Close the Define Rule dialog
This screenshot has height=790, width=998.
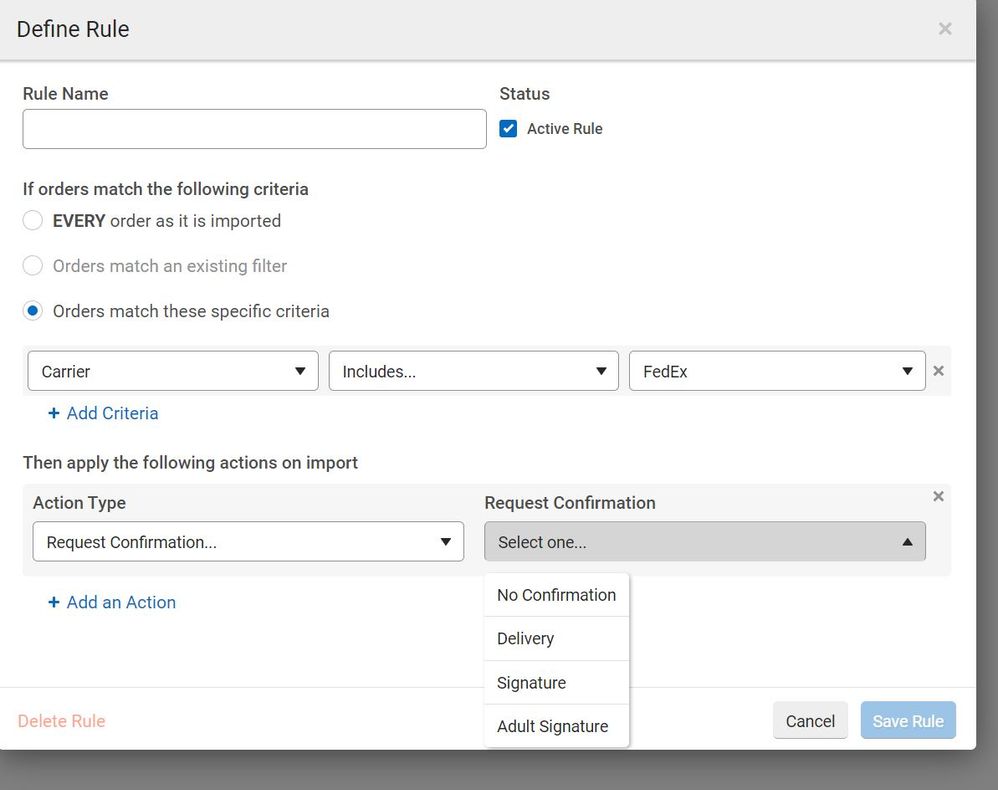944,29
